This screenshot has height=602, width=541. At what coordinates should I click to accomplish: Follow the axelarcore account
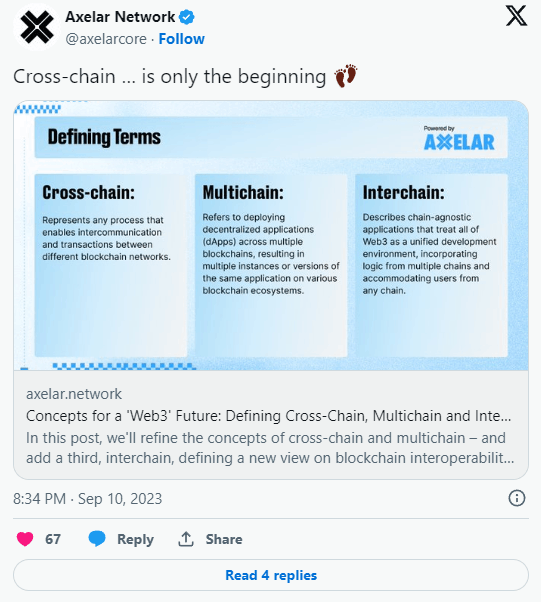[182, 39]
